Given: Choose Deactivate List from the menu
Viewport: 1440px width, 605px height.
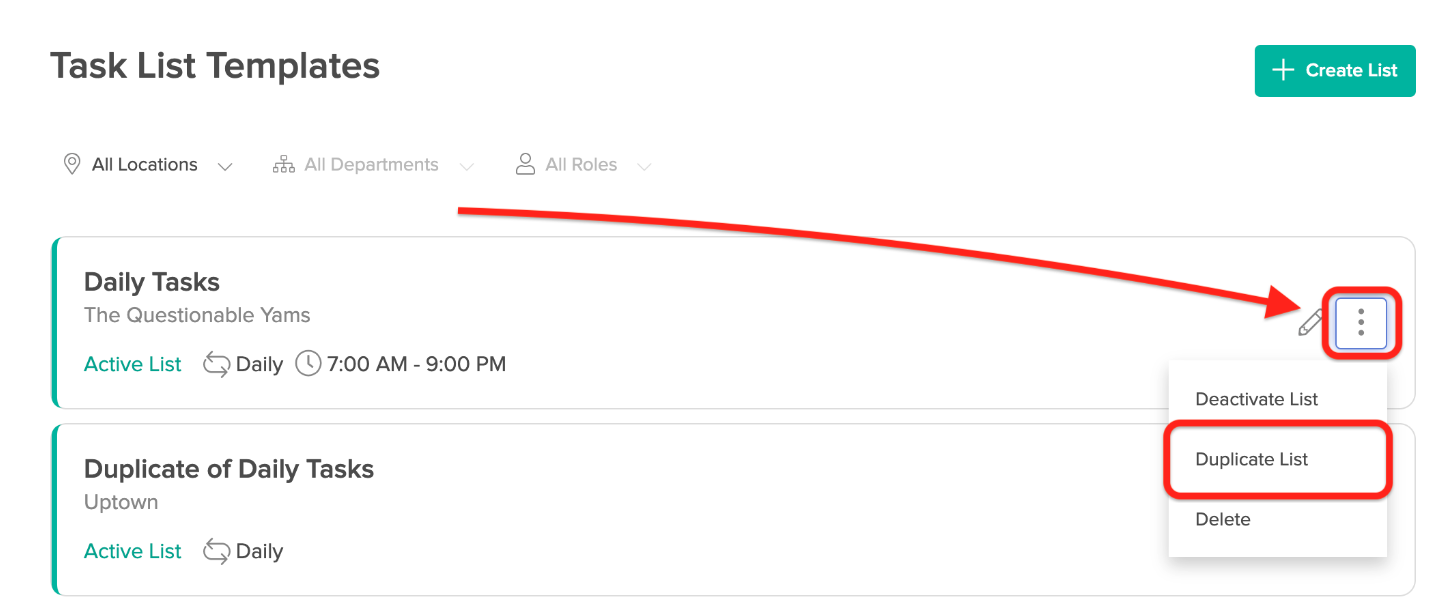Looking at the screenshot, I should coord(1257,399).
